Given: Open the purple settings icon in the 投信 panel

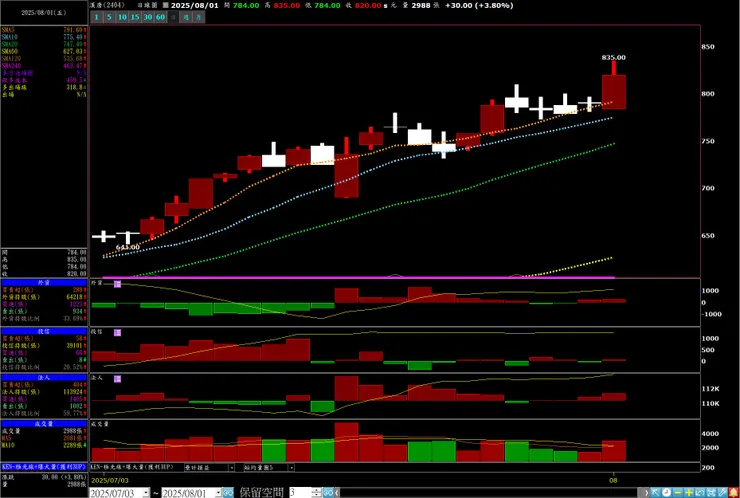Looking at the screenshot, I should point(118,333).
